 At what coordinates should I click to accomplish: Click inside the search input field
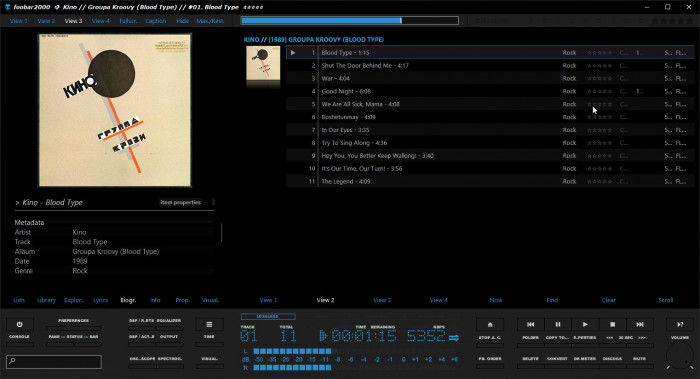coord(54,362)
